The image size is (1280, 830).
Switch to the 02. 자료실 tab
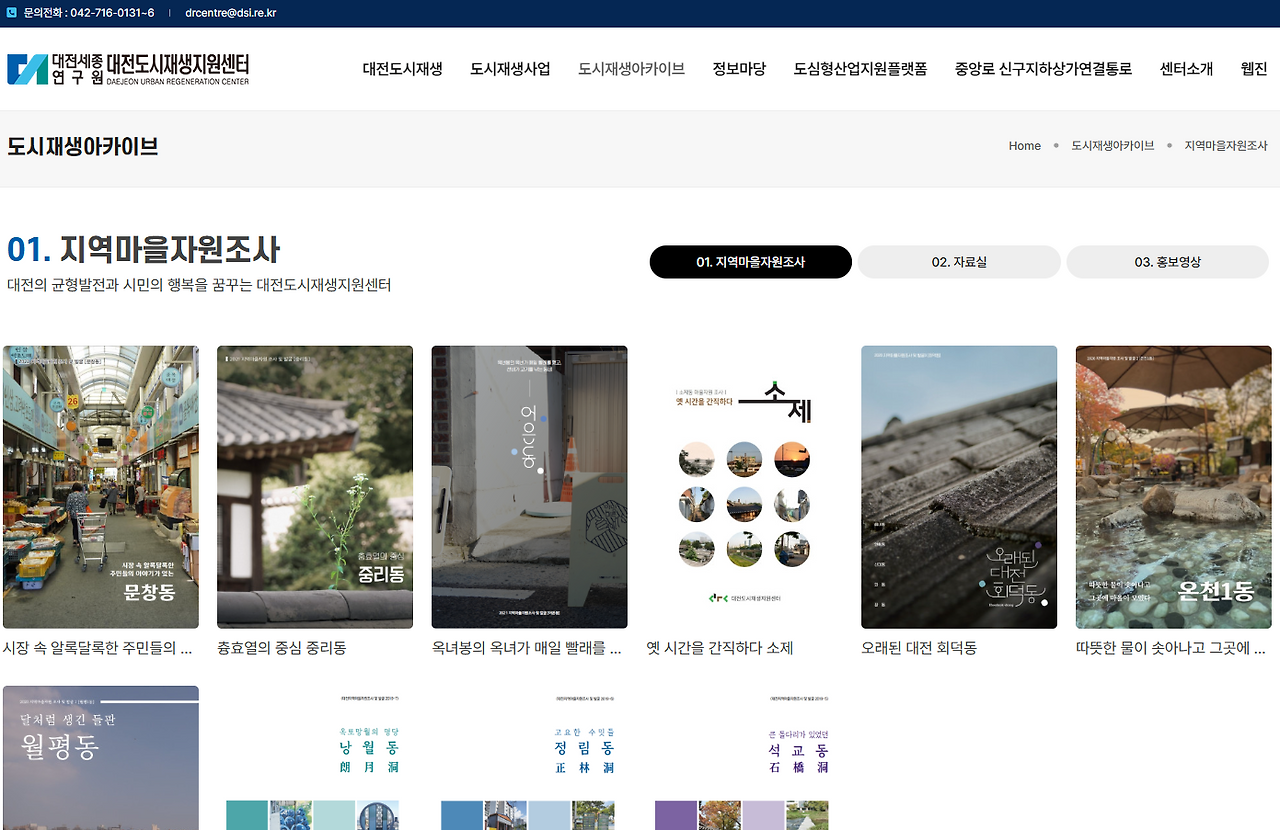click(x=959, y=262)
